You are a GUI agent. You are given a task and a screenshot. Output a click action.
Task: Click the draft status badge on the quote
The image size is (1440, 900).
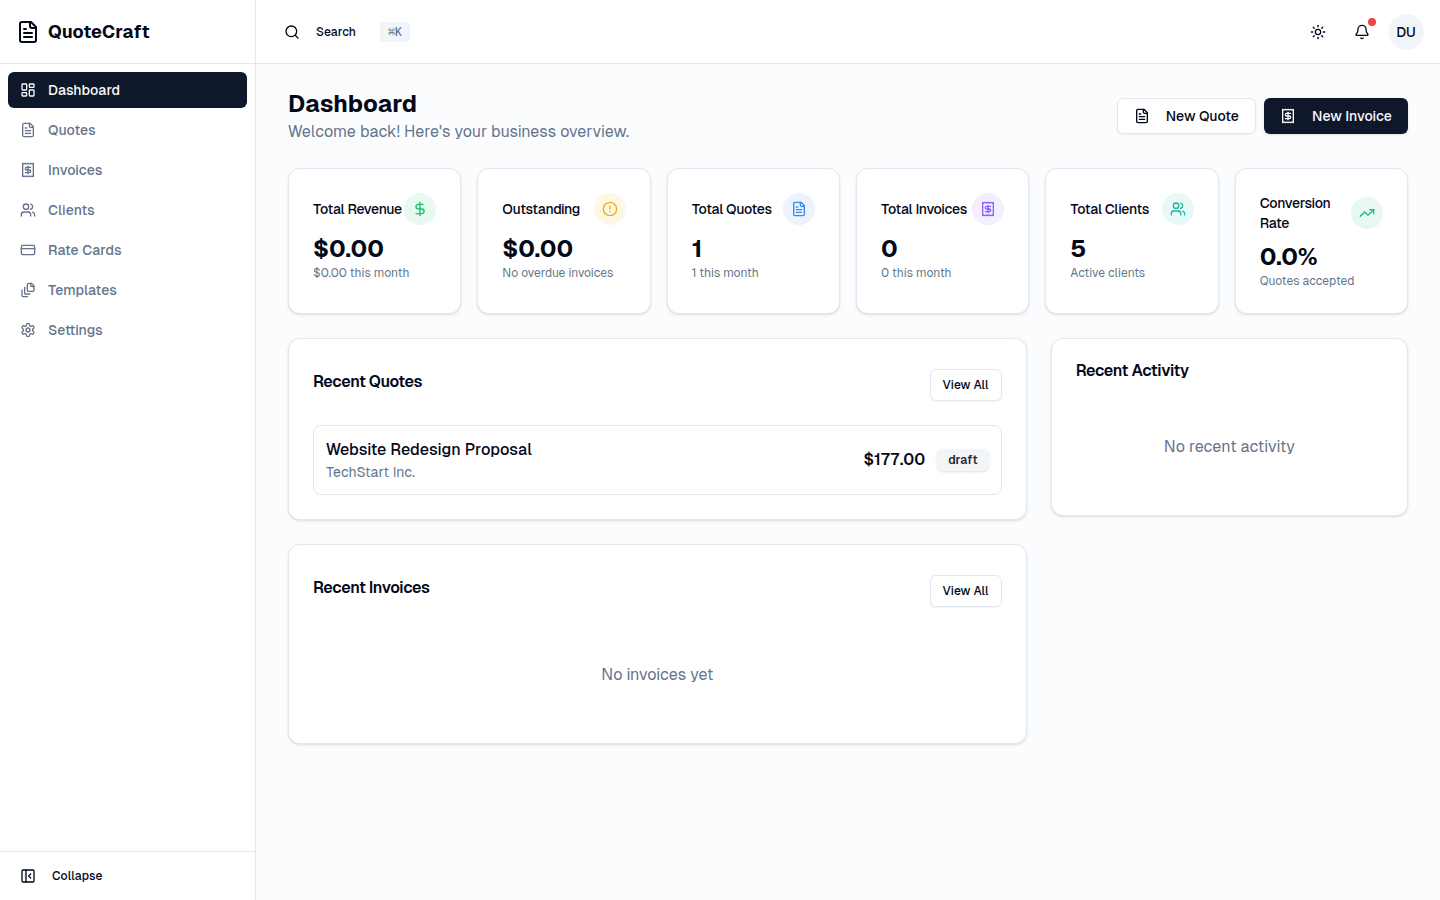click(x=962, y=459)
